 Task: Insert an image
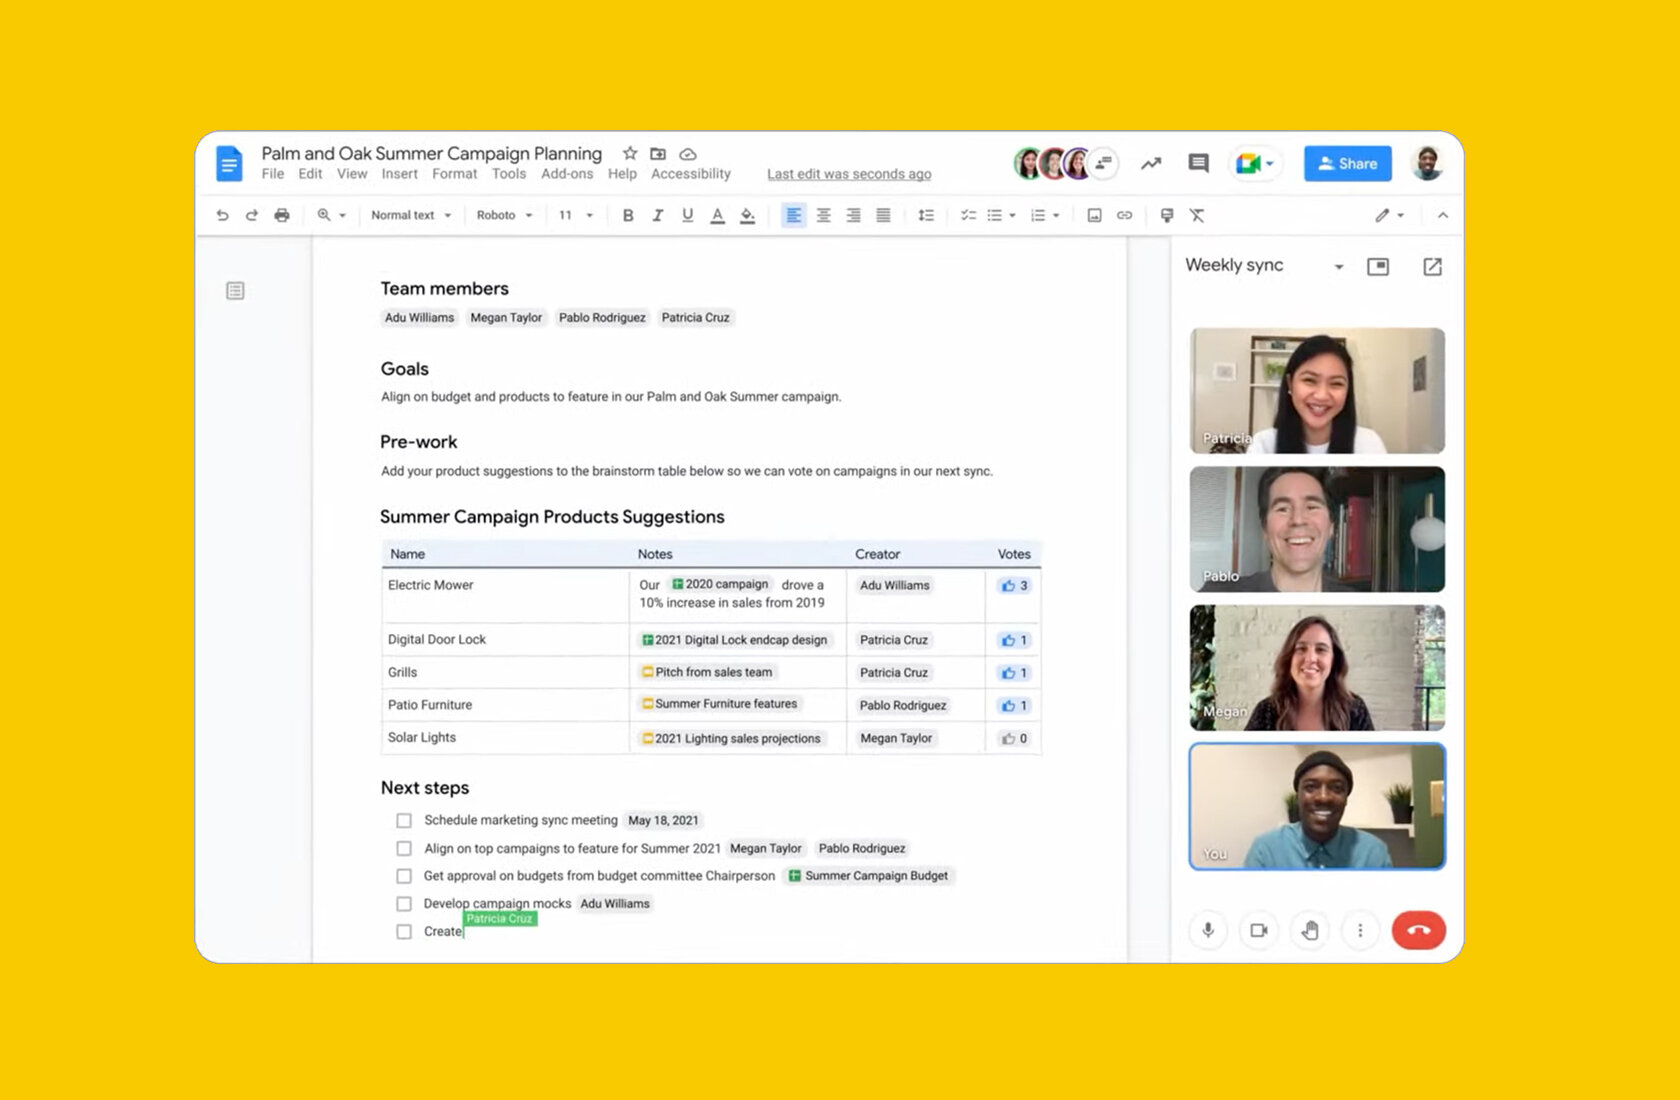[1094, 215]
